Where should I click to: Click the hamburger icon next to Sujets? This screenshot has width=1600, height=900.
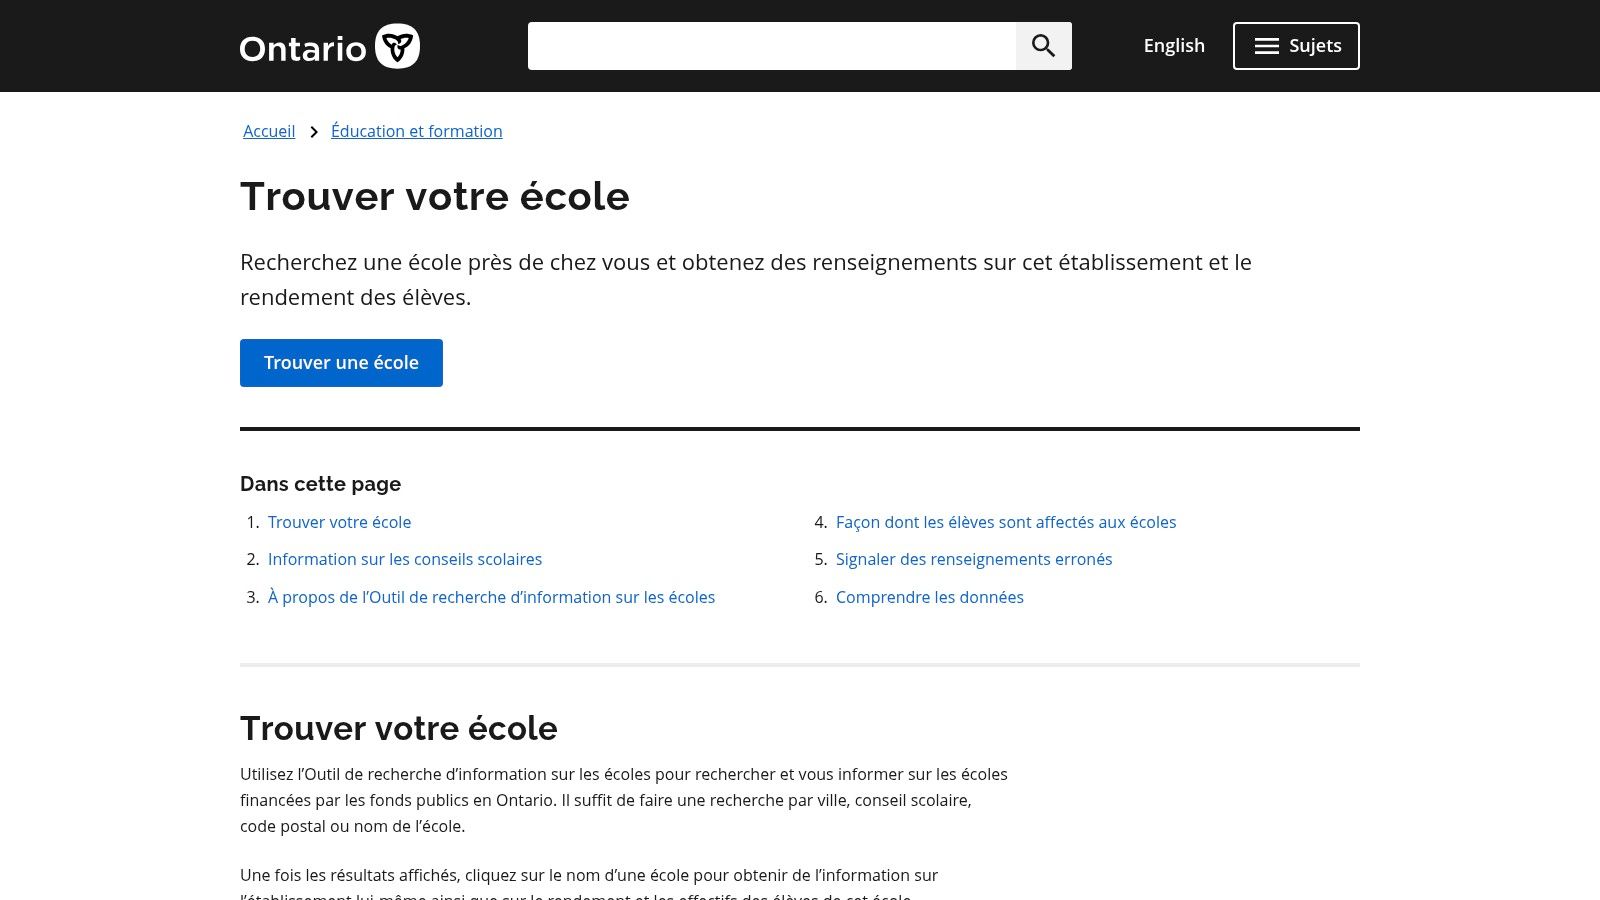click(1266, 46)
